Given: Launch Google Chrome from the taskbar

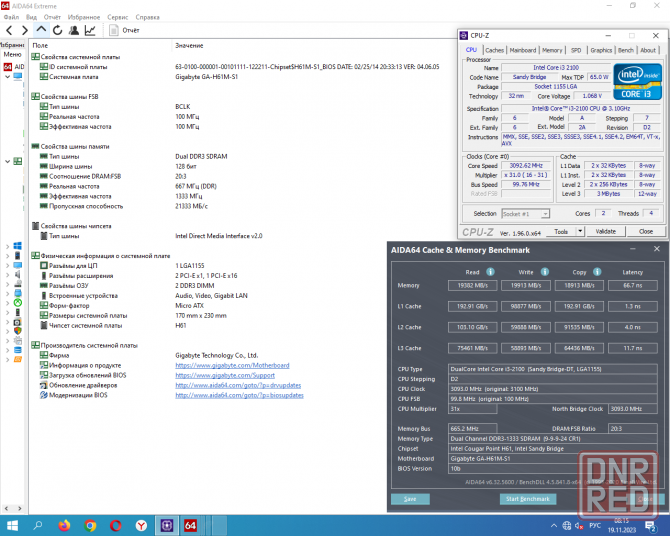Looking at the screenshot, I should tap(90, 525).
